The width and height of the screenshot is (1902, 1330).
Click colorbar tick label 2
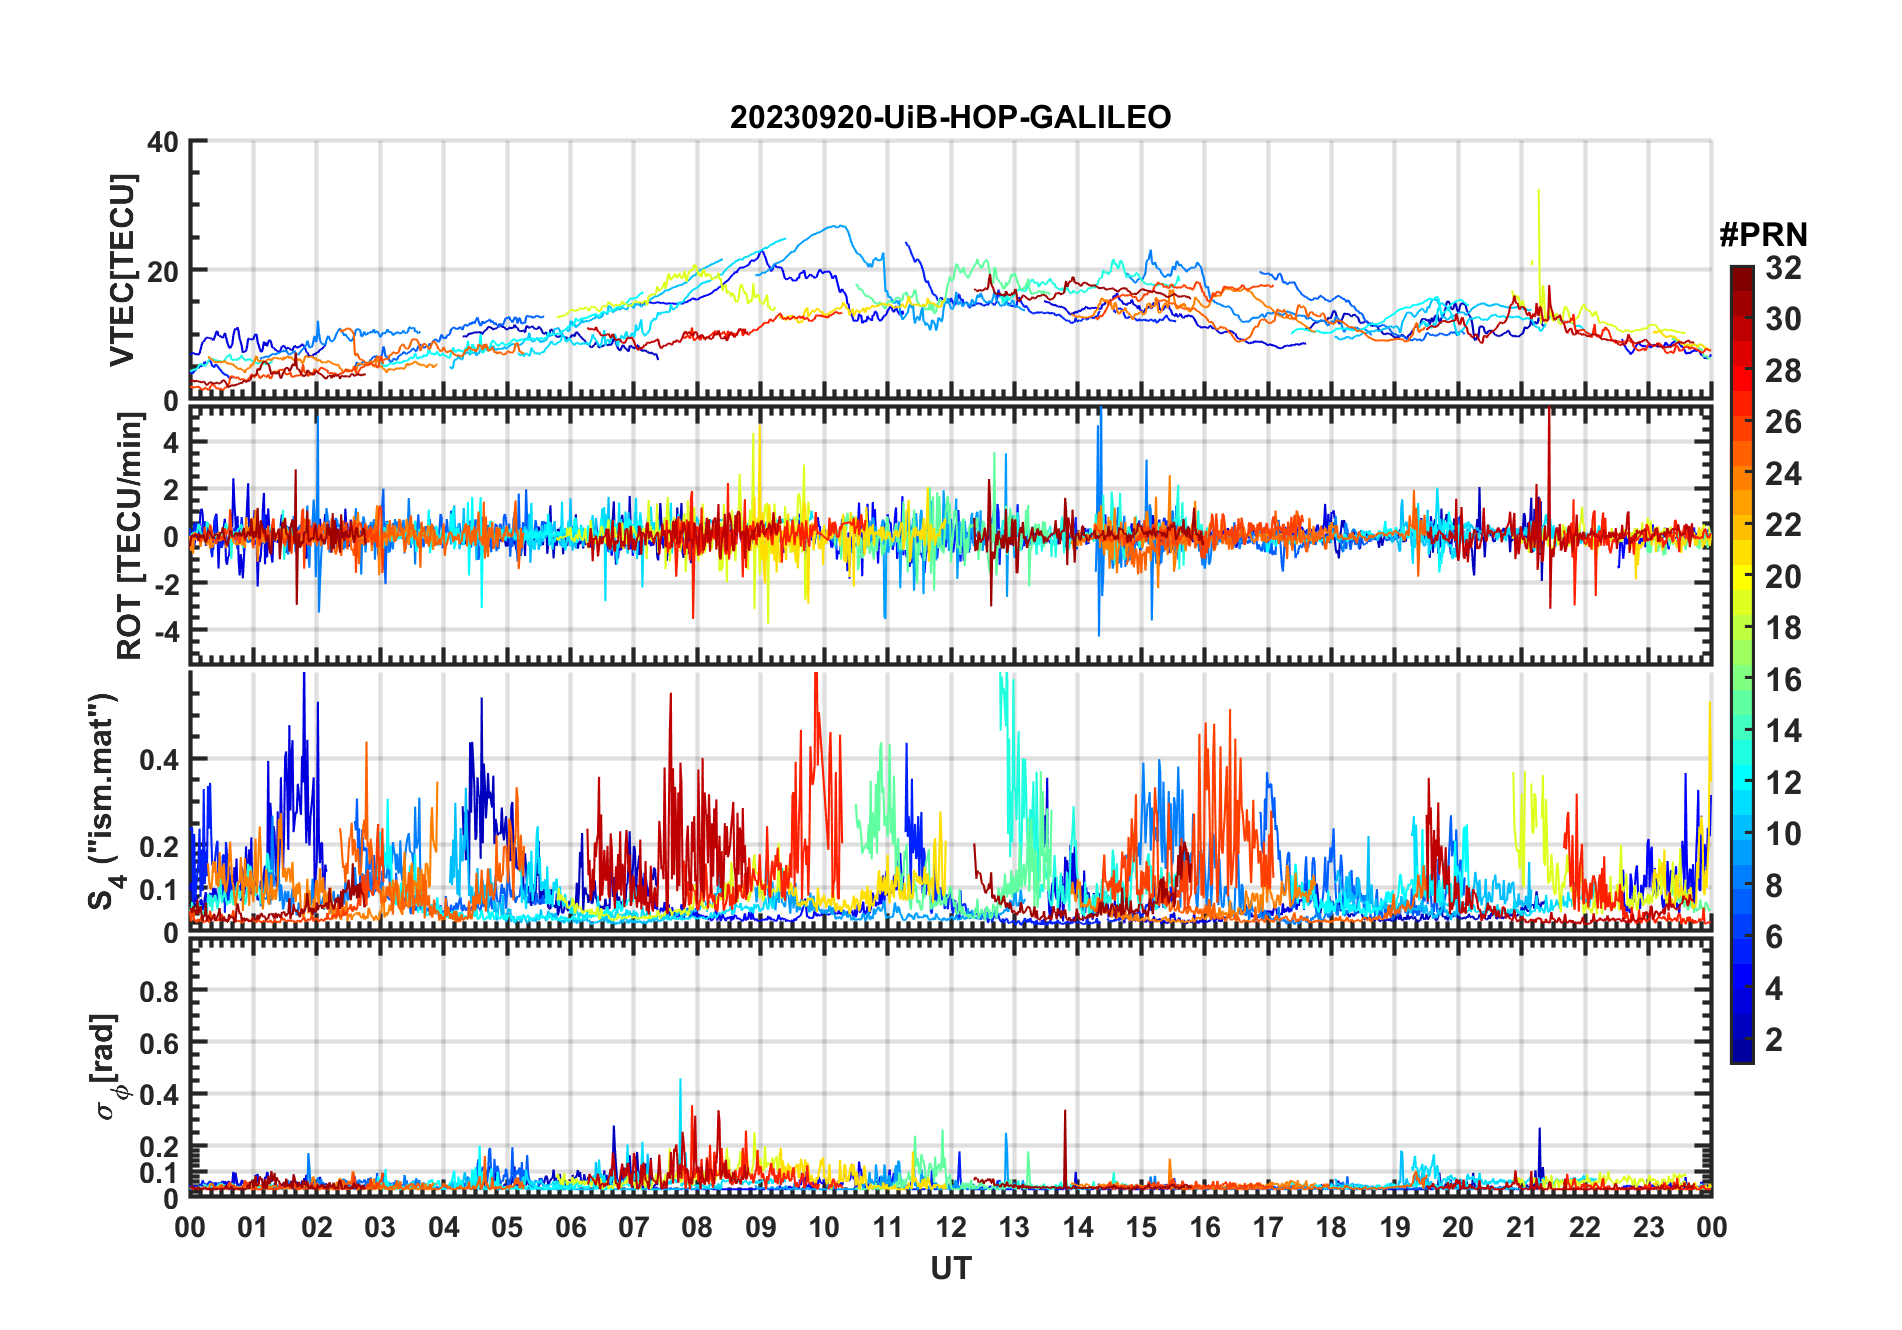tap(1774, 1040)
